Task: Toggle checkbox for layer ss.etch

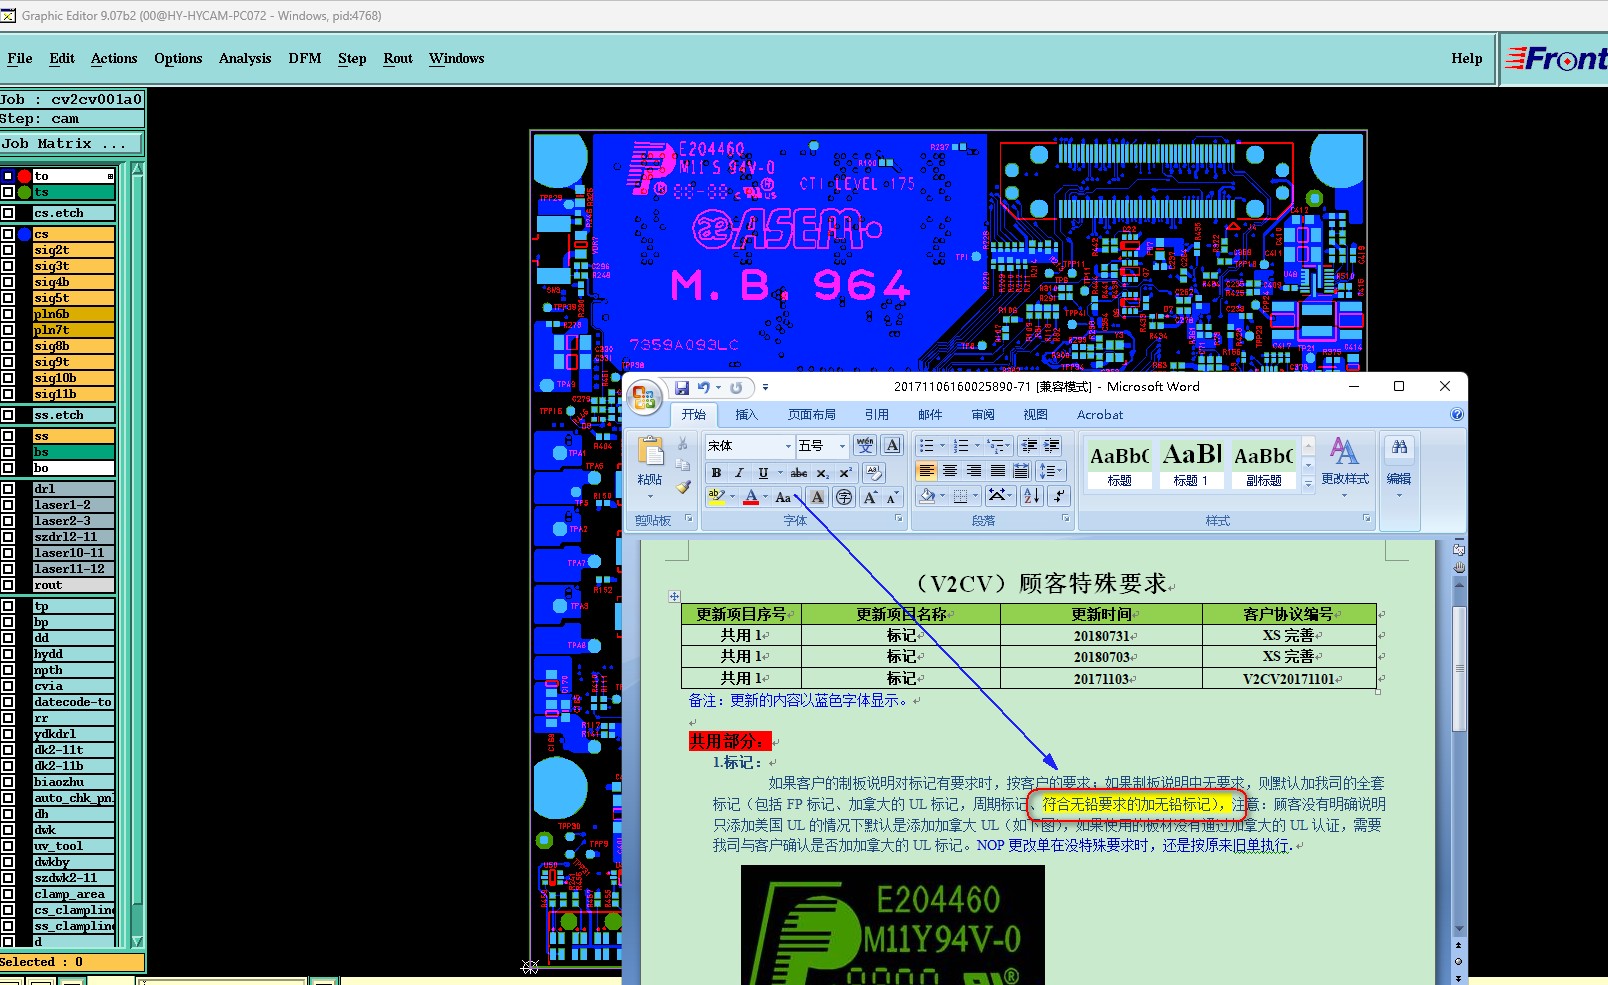Action: [8, 415]
